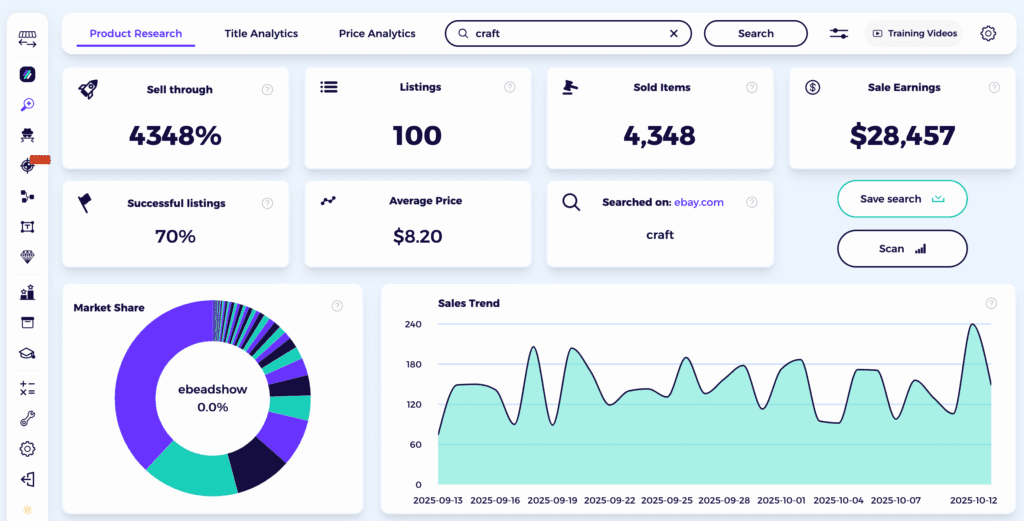Open the magnifier research icon in sidebar
This screenshot has width=1024, height=521.
coord(27,104)
